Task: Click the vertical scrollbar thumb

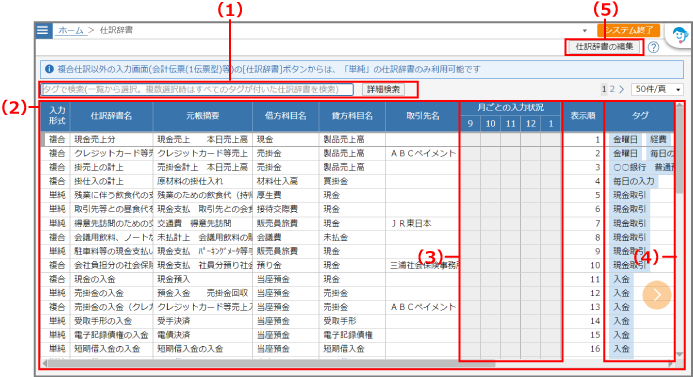Action: point(680,150)
